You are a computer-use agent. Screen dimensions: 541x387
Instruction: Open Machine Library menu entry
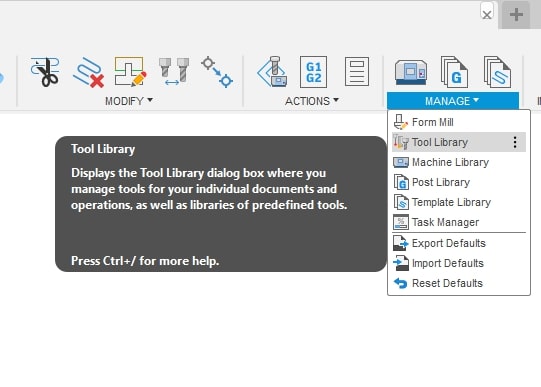tap(459, 162)
